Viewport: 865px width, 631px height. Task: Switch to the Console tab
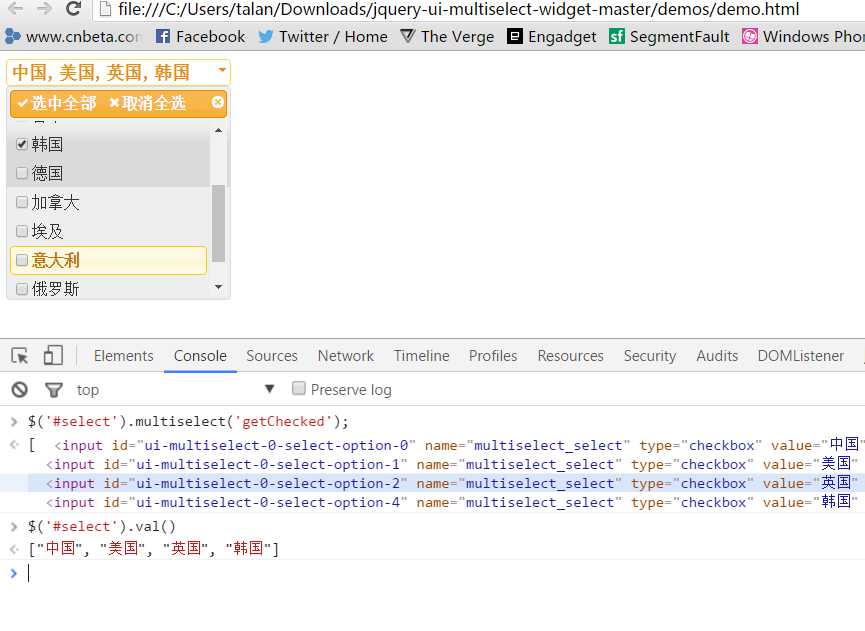point(200,356)
